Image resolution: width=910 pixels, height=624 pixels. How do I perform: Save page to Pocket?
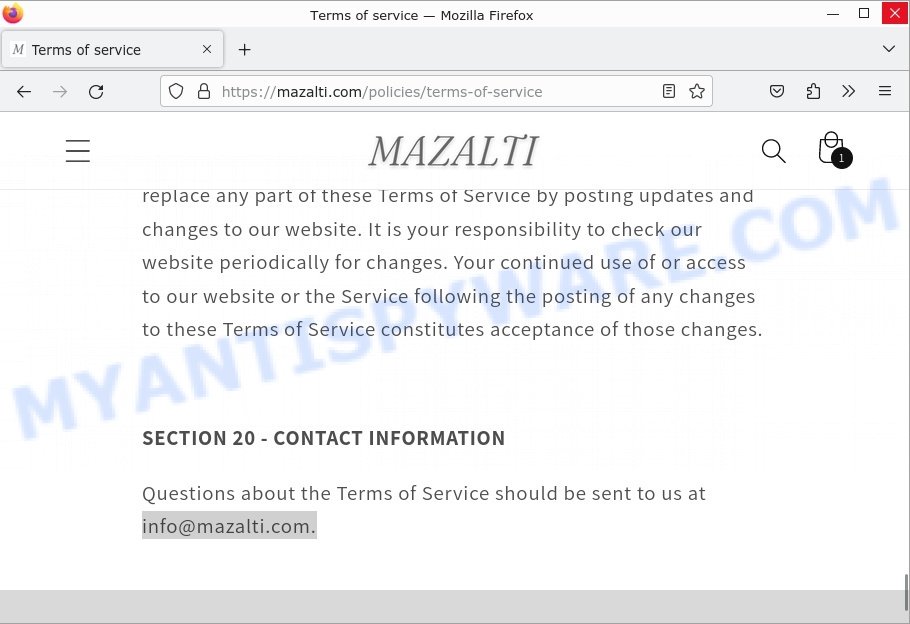pyautogui.click(x=777, y=91)
